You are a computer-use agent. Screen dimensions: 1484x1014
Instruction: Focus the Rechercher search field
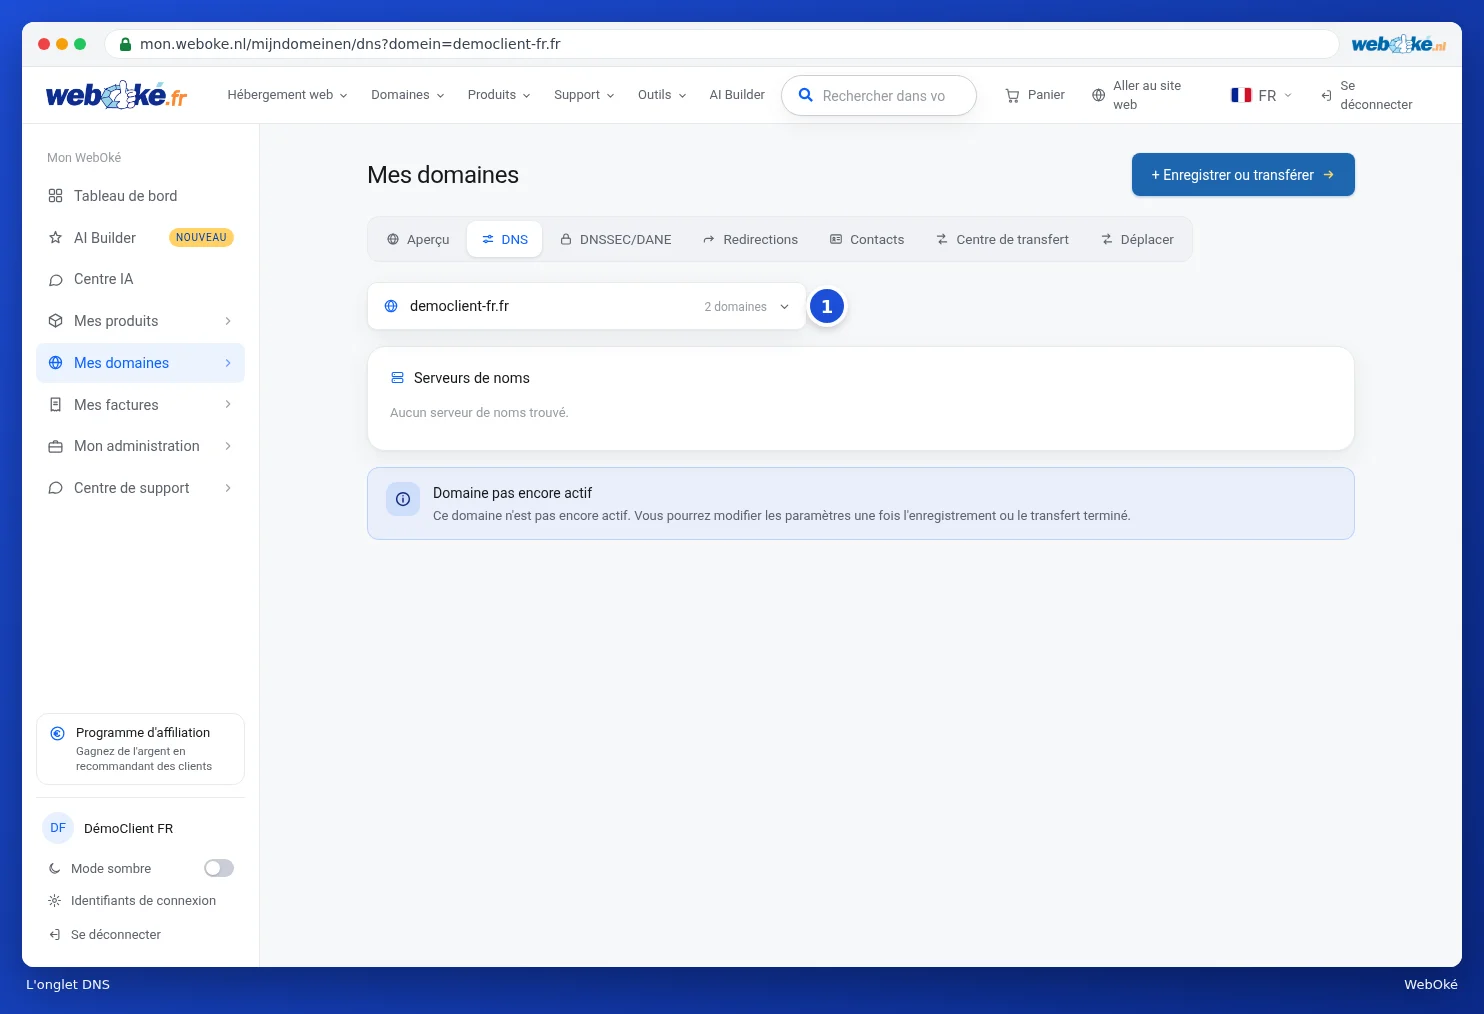[x=879, y=96]
